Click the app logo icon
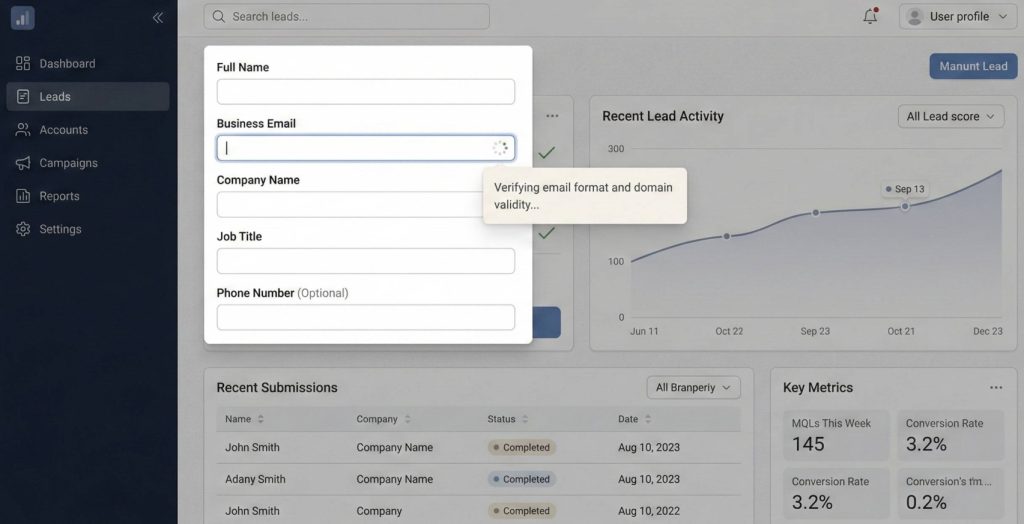The image size is (1024, 524). (23, 18)
